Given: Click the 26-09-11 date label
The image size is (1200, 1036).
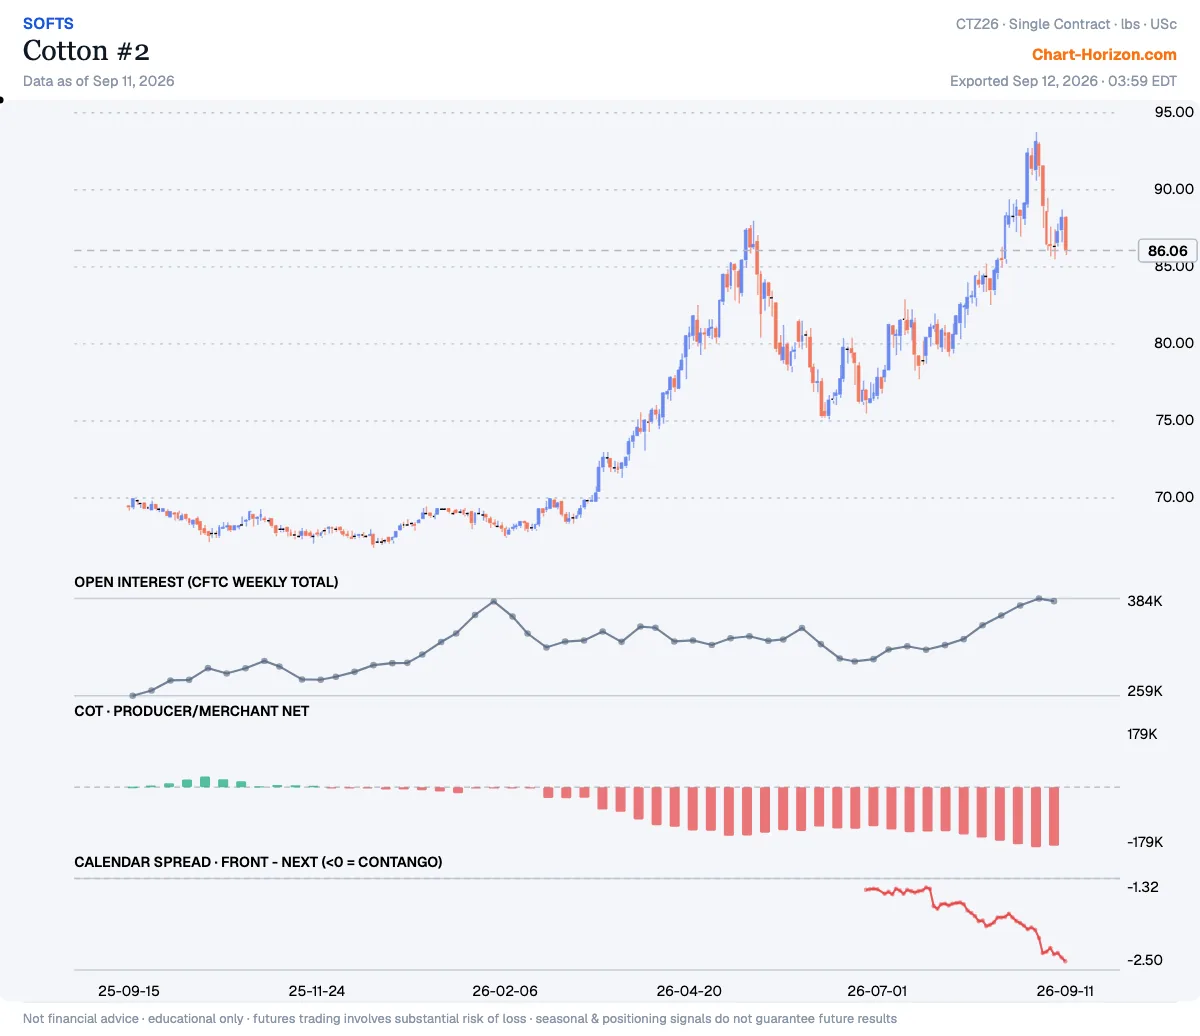Looking at the screenshot, I should 1065,991.
